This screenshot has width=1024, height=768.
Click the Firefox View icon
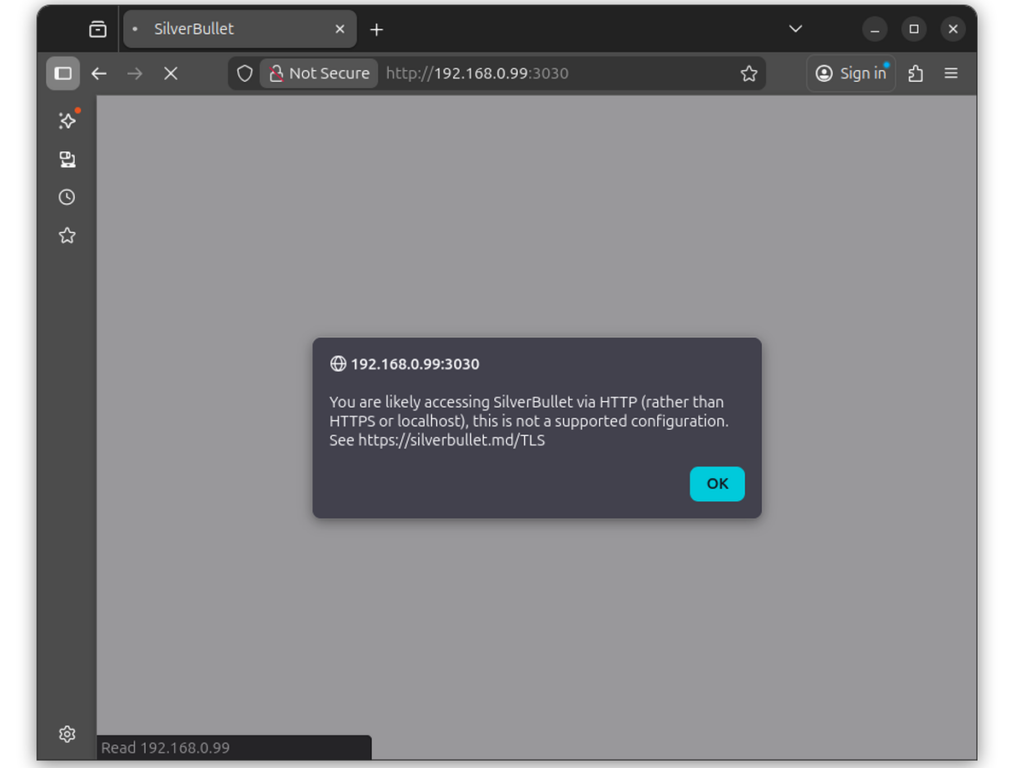[97, 29]
